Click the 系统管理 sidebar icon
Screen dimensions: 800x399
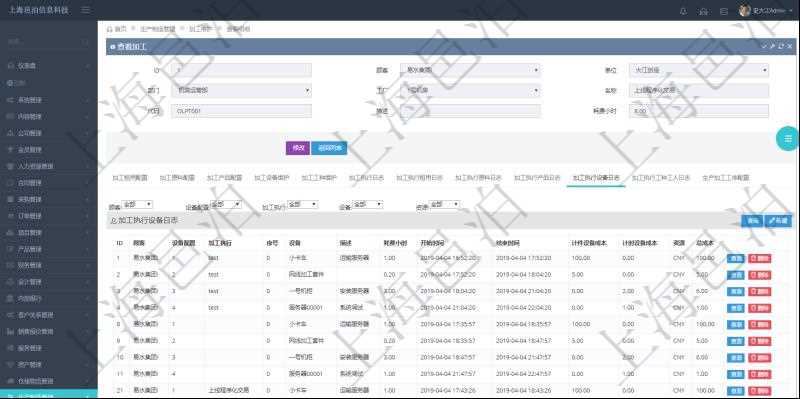pyautogui.click(x=11, y=100)
